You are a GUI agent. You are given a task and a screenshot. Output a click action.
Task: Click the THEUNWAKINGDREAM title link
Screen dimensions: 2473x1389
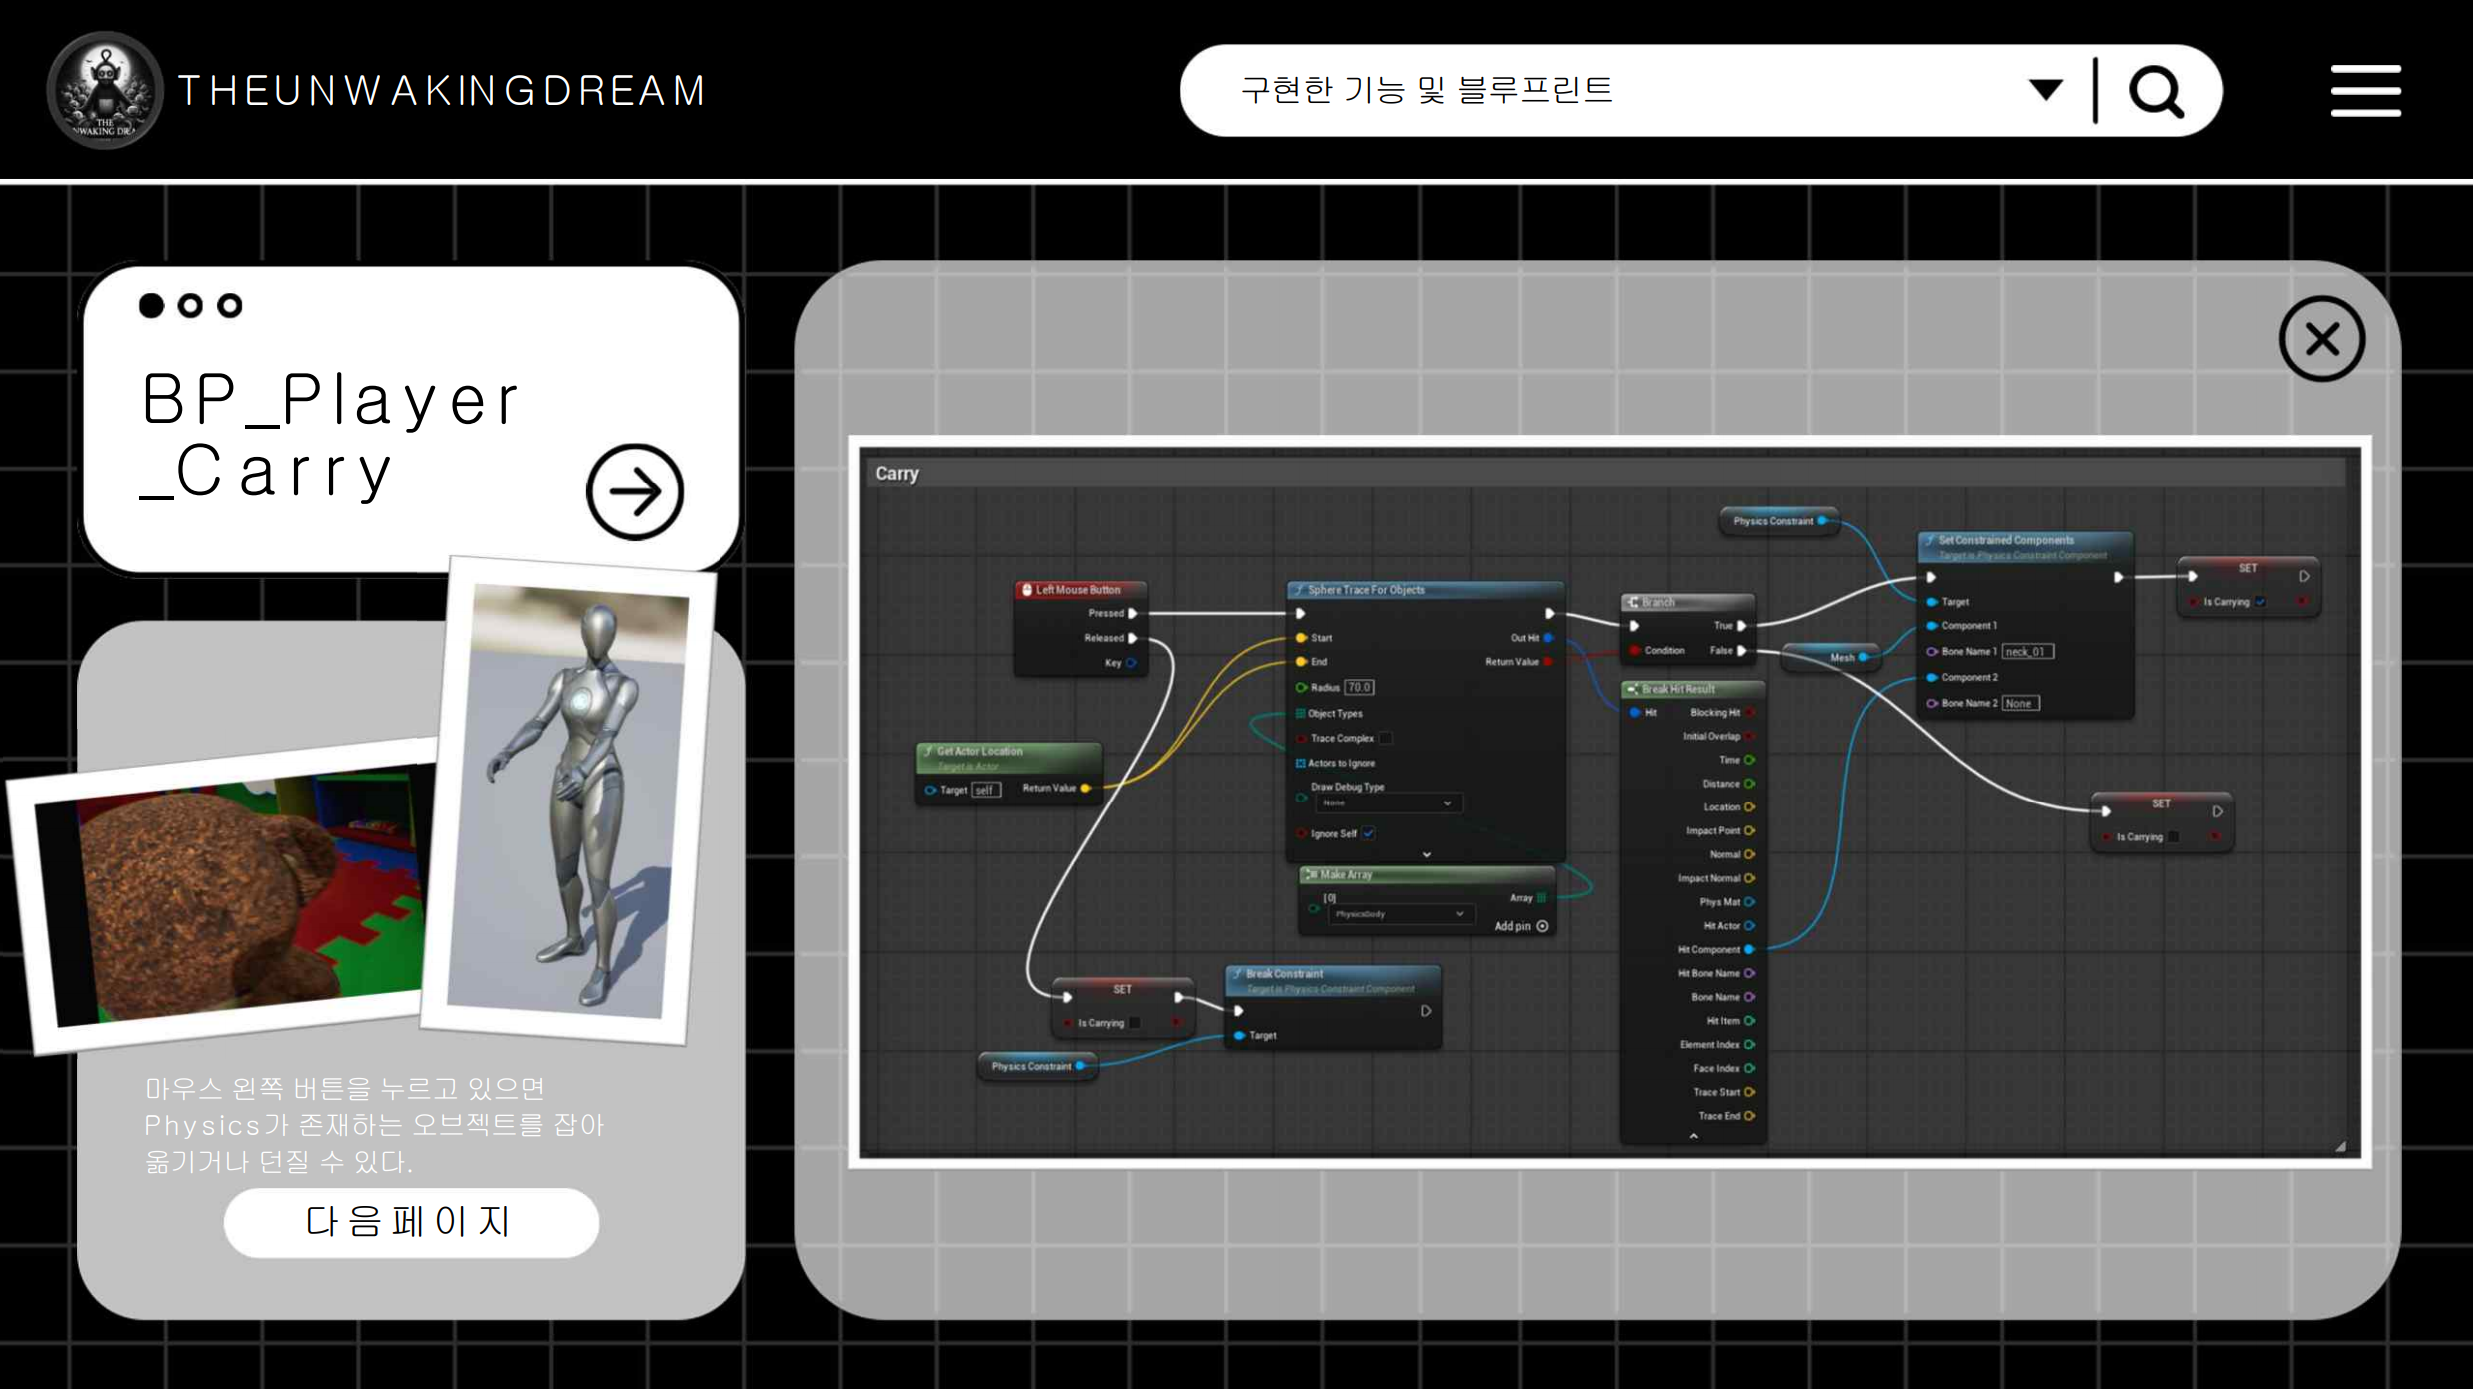point(442,91)
